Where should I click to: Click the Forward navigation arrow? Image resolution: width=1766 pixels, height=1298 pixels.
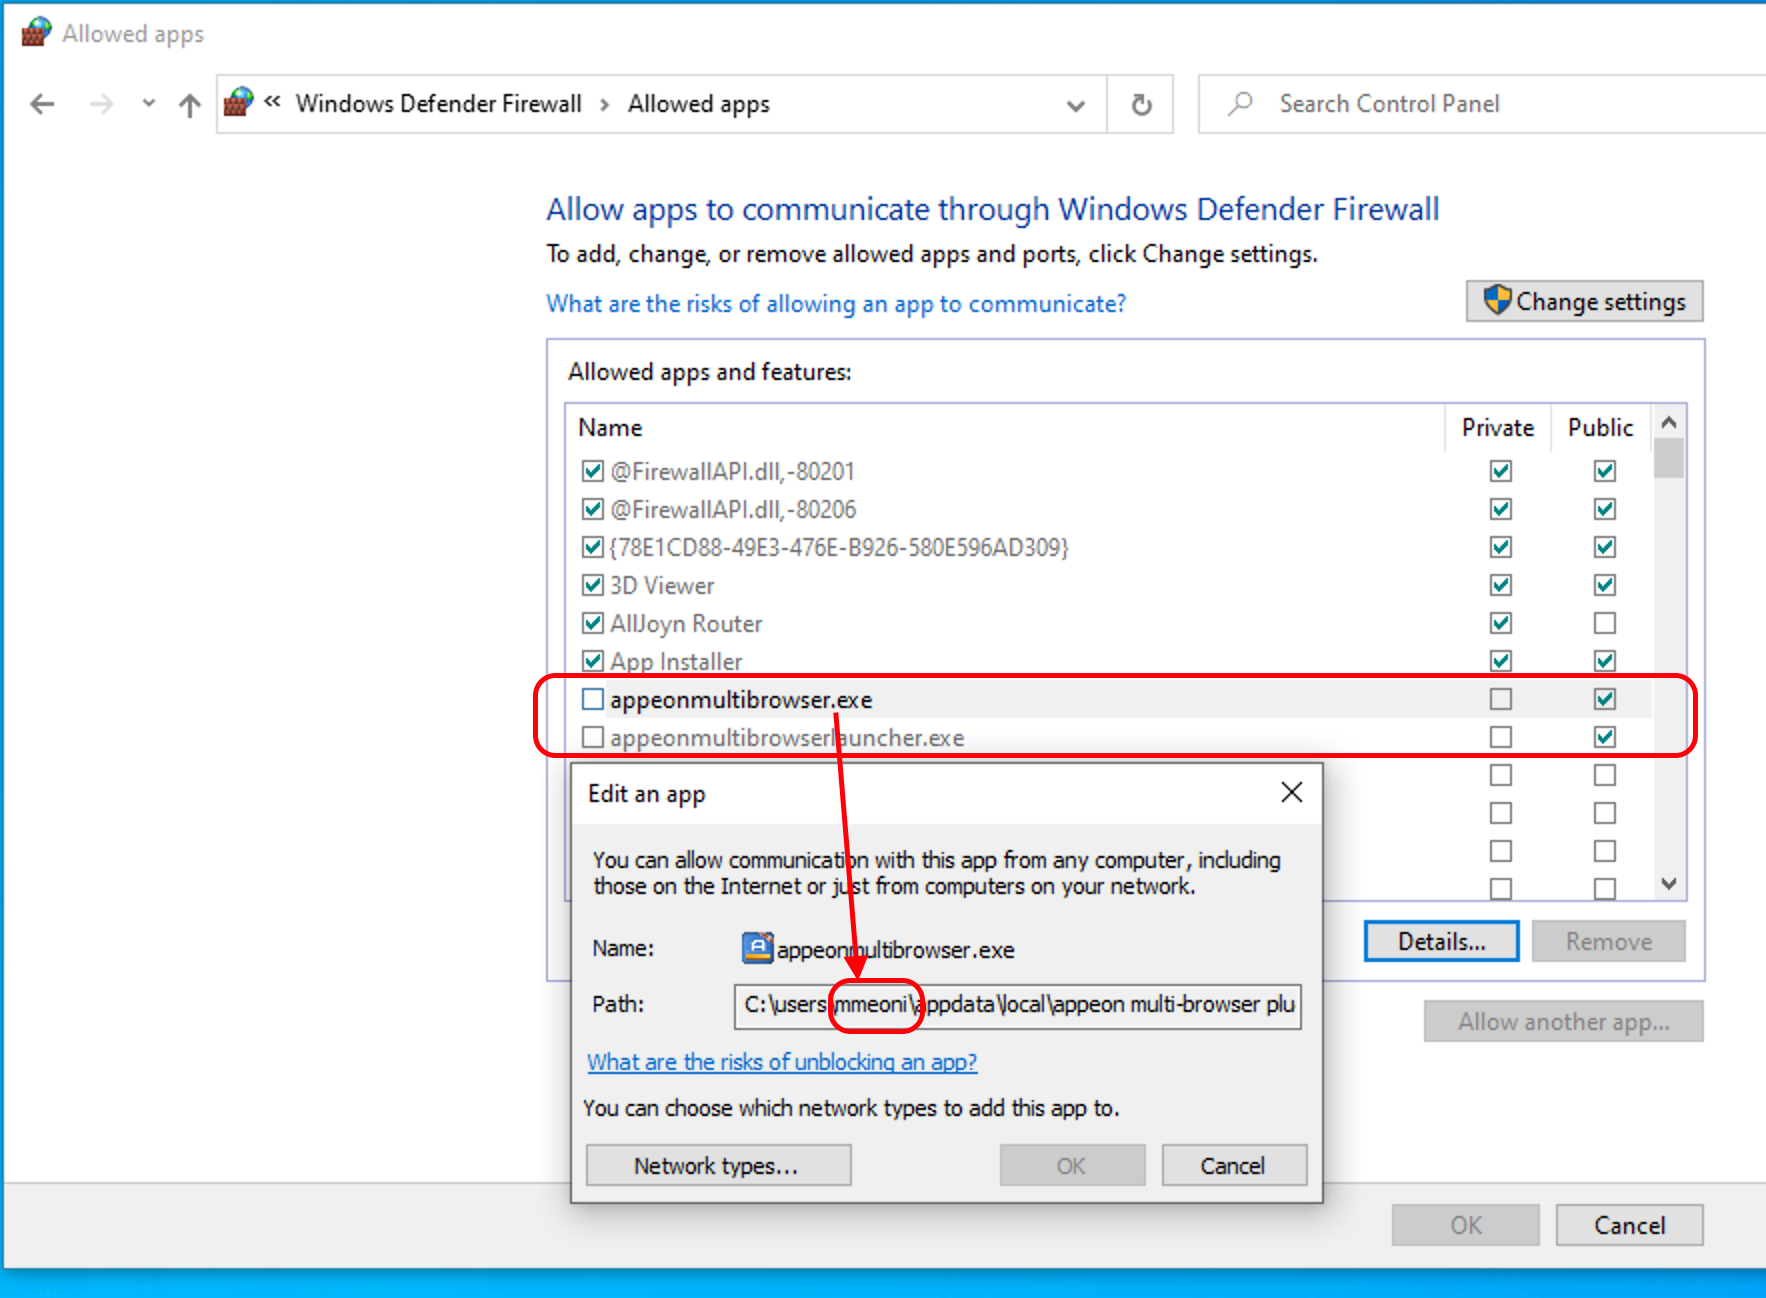pyautogui.click(x=101, y=104)
